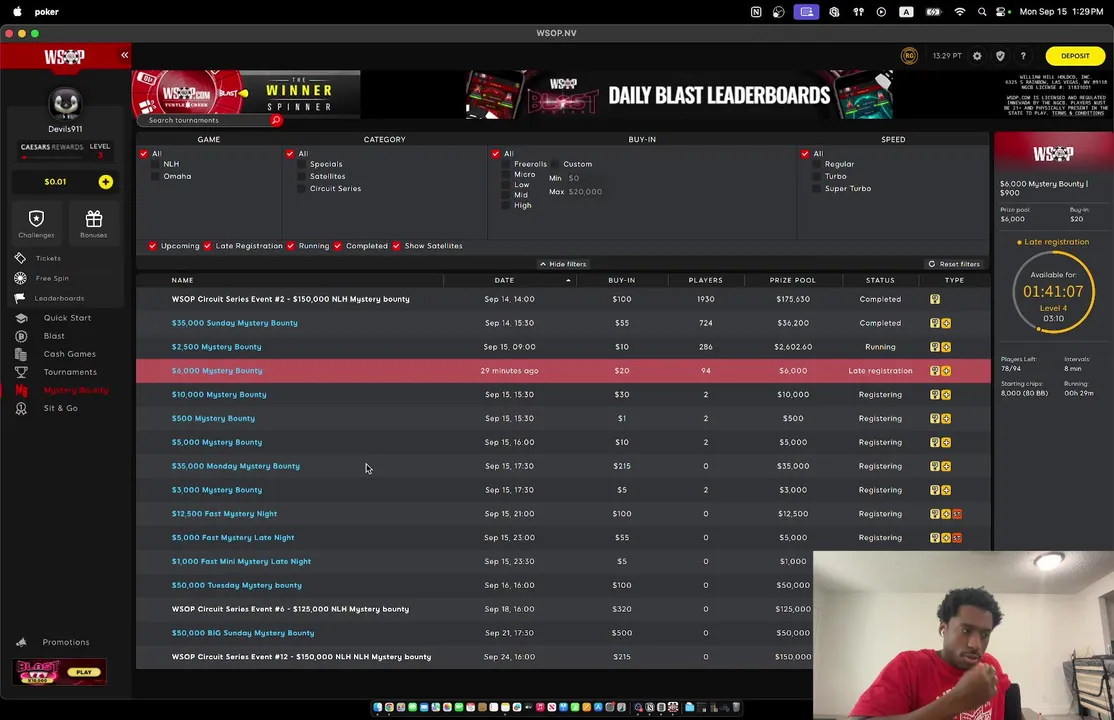Sort by the STATUS column header
This screenshot has width=1114, height=720.
pyautogui.click(x=880, y=280)
